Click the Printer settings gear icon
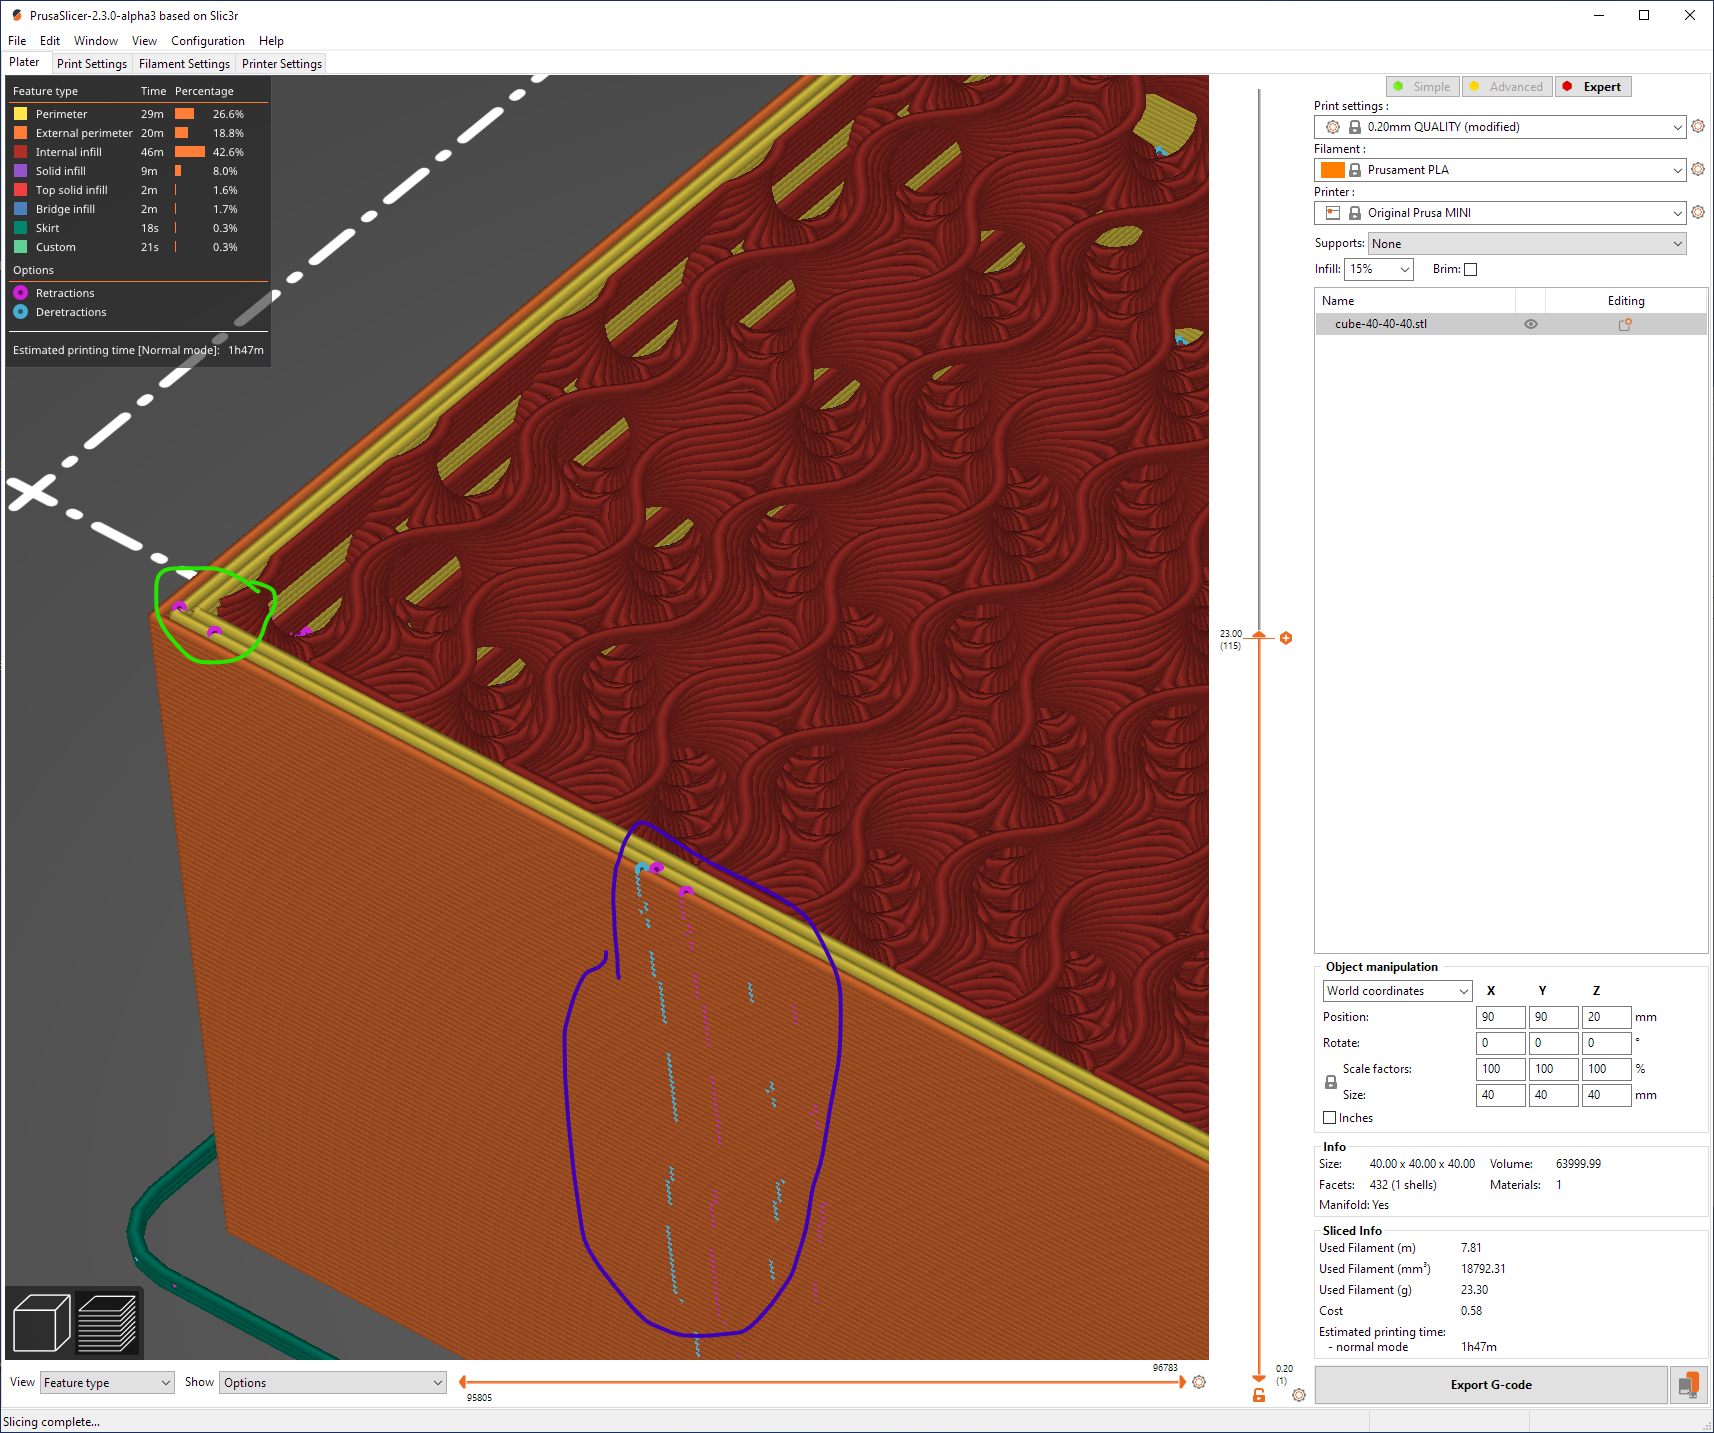 (1697, 212)
